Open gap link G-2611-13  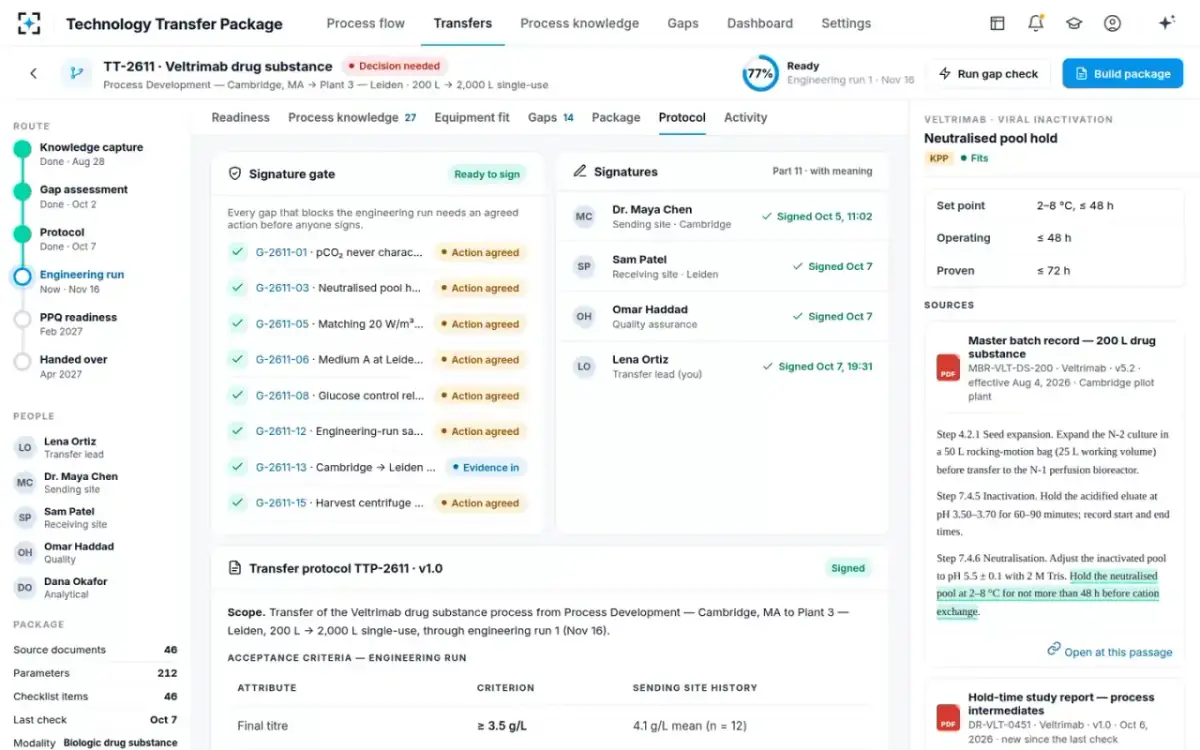pyautogui.click(x=282, y=467)
